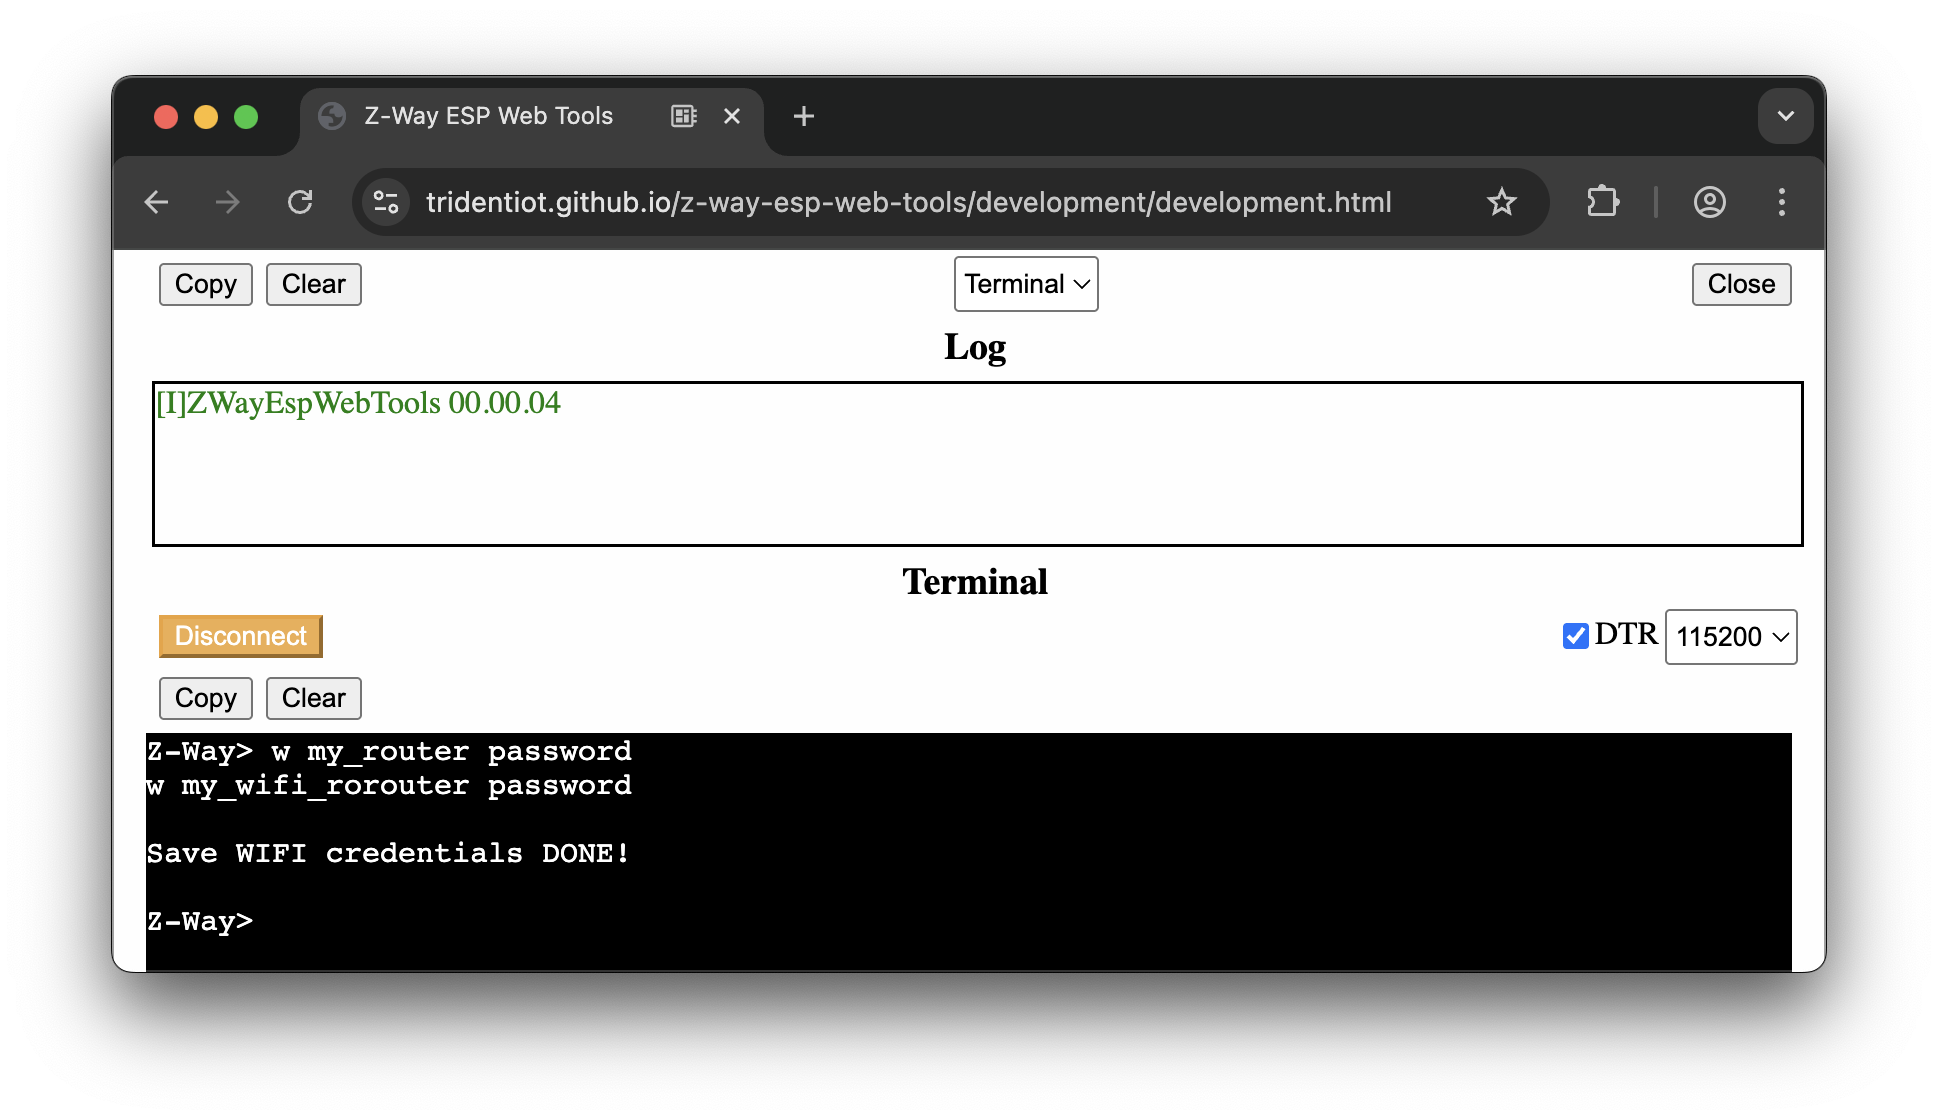Click Clear button below Disconnect

coord(313,698)
